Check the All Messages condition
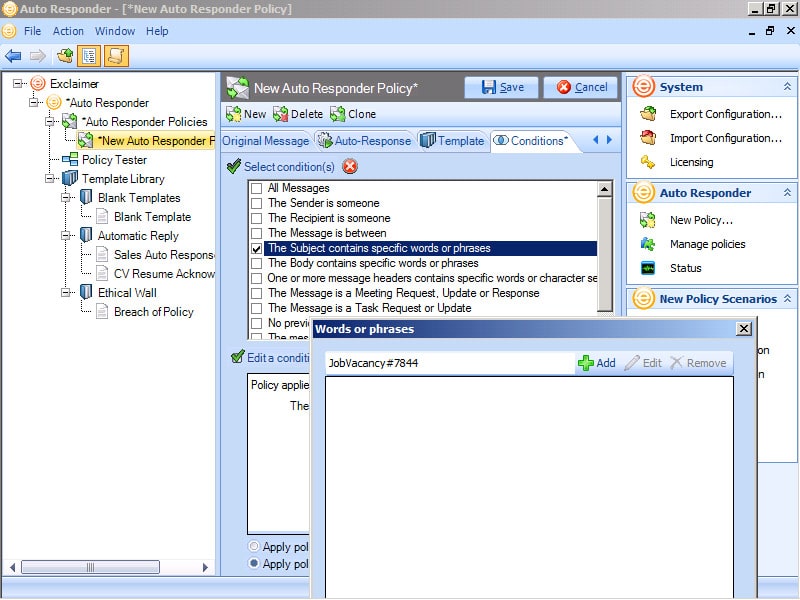 pyautogui.click(x=257, y=188)
